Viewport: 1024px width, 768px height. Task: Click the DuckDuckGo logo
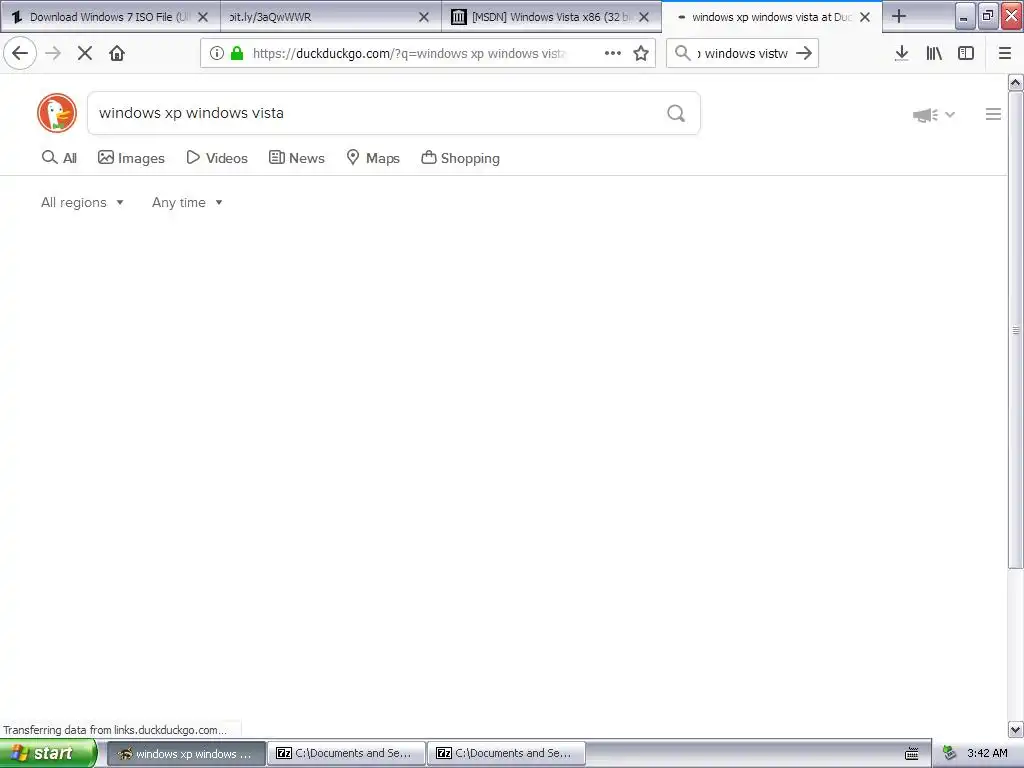[x=57, y=113]
